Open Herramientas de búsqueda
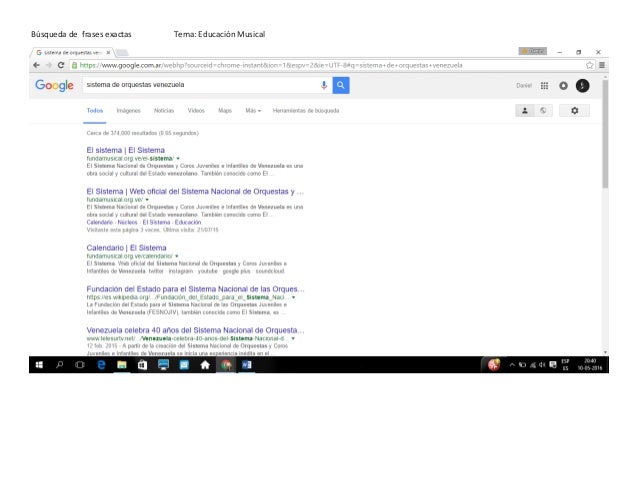638x493 pixels. [306, 111]
